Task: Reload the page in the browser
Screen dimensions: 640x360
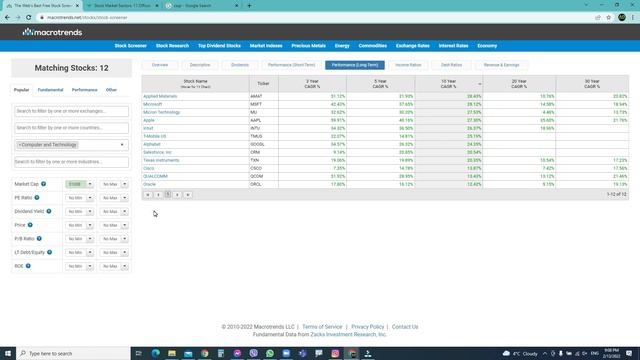Action: click(x=29, y=18)
